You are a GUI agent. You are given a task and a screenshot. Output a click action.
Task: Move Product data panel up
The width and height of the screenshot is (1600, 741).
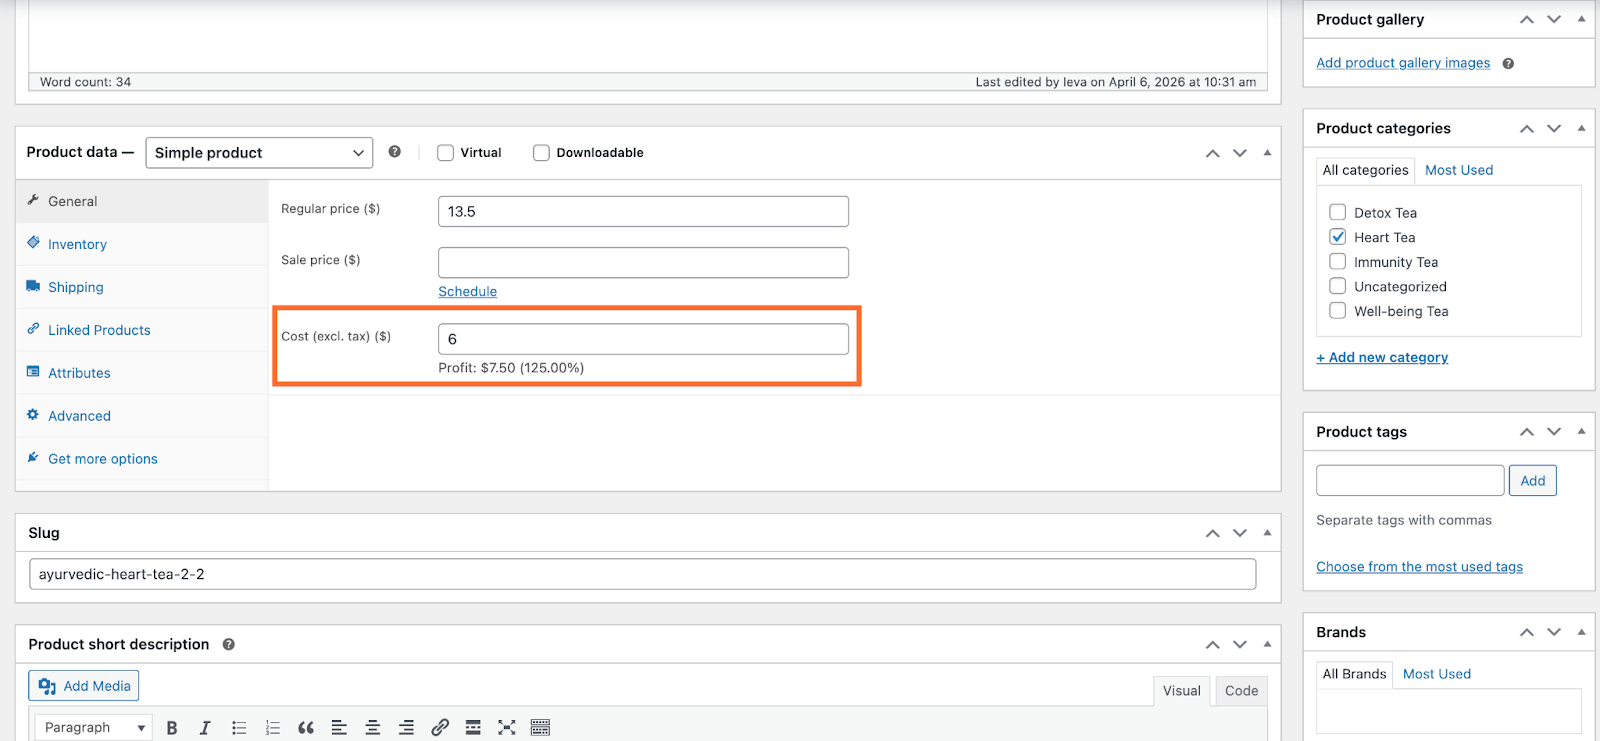click(1212, 153)
